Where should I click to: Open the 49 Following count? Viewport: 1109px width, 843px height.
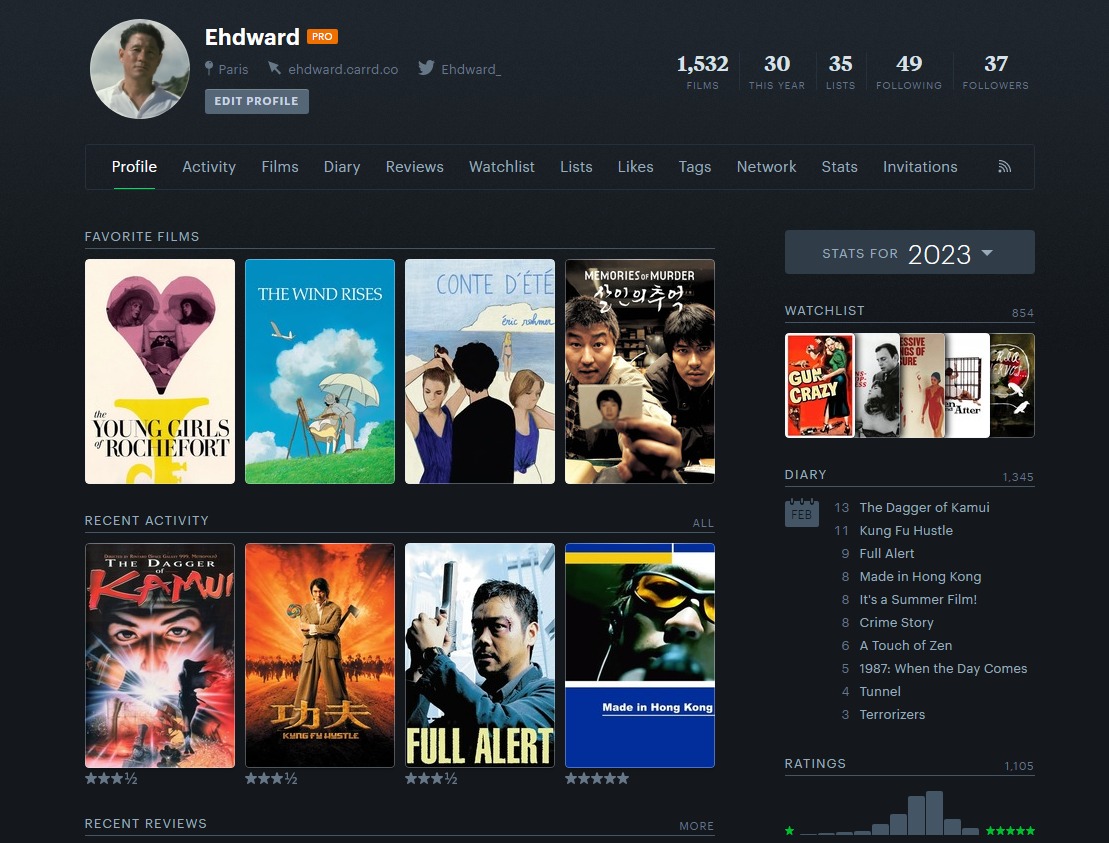pyautogui.click(x=909, y=71)
